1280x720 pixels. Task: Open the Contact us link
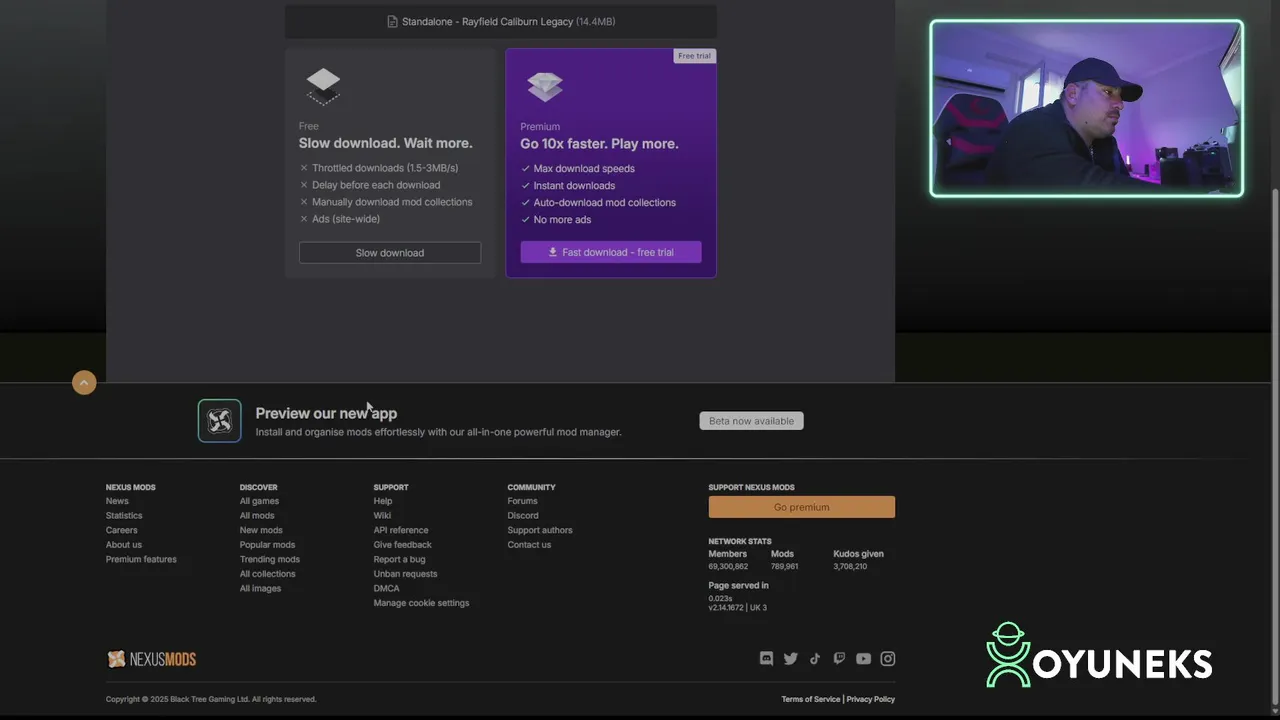(529, 545)
